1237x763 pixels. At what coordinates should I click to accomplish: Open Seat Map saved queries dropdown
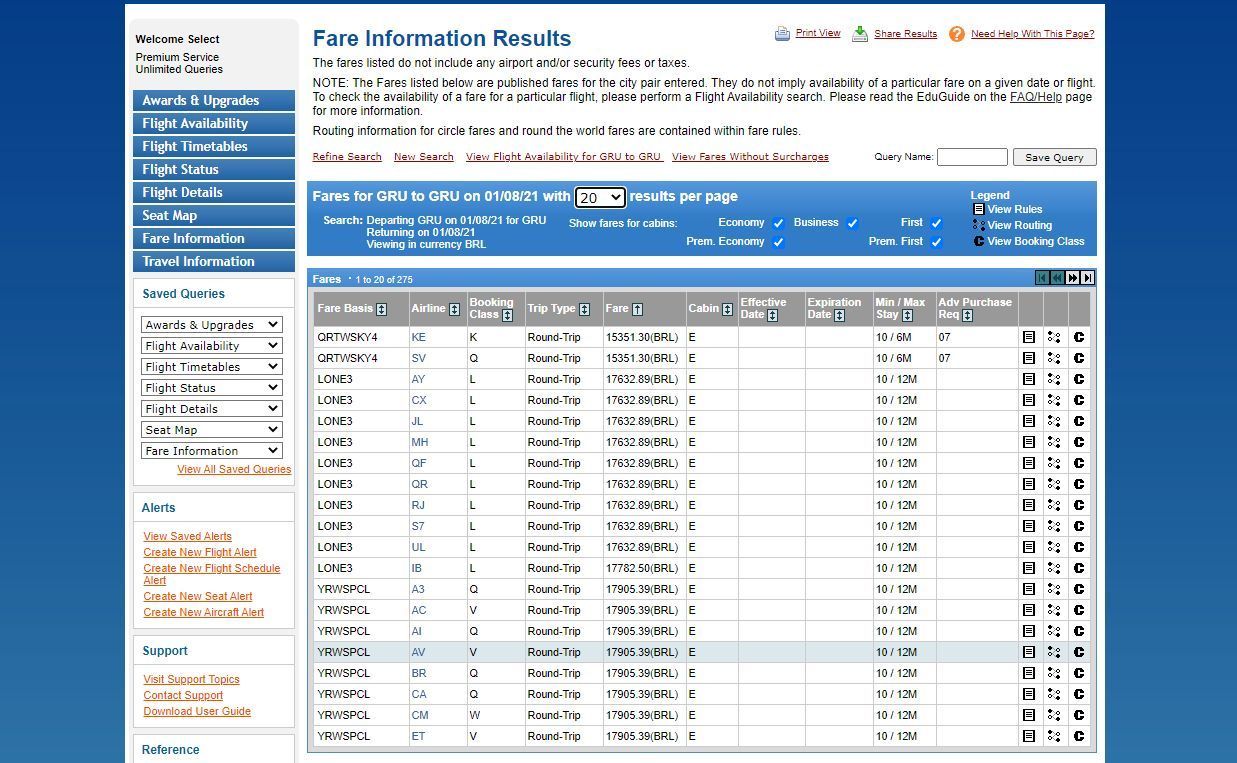click(212, 430)
